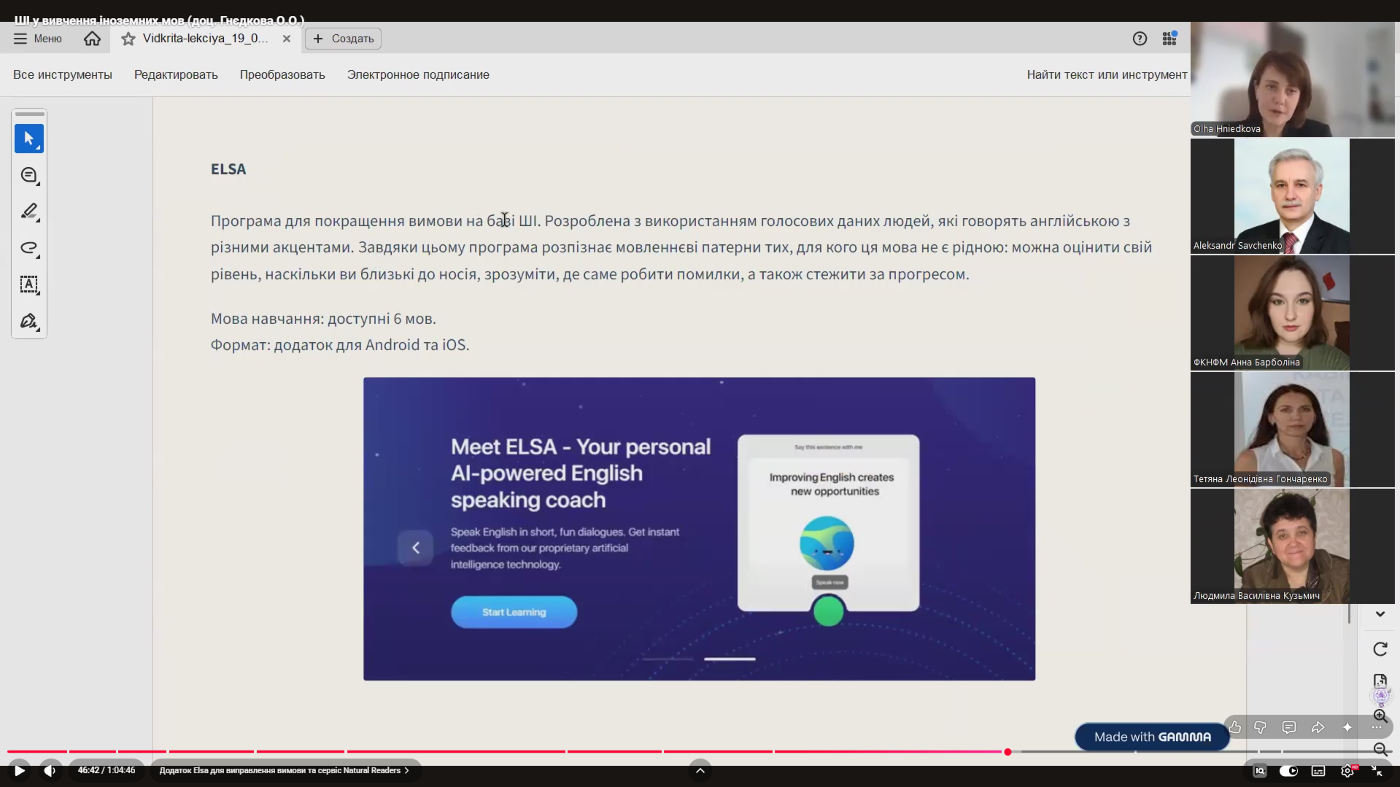Click the previous slide arrow on ELSA banner
The height and width of the screenshot is (787, 1400).
tap(416, 548)
